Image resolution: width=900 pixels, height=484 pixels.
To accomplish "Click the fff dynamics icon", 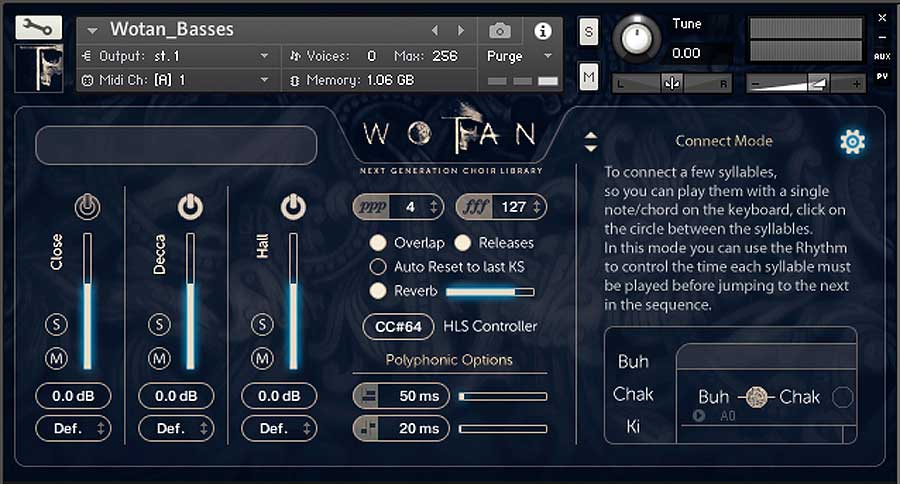I will point(475,207).
